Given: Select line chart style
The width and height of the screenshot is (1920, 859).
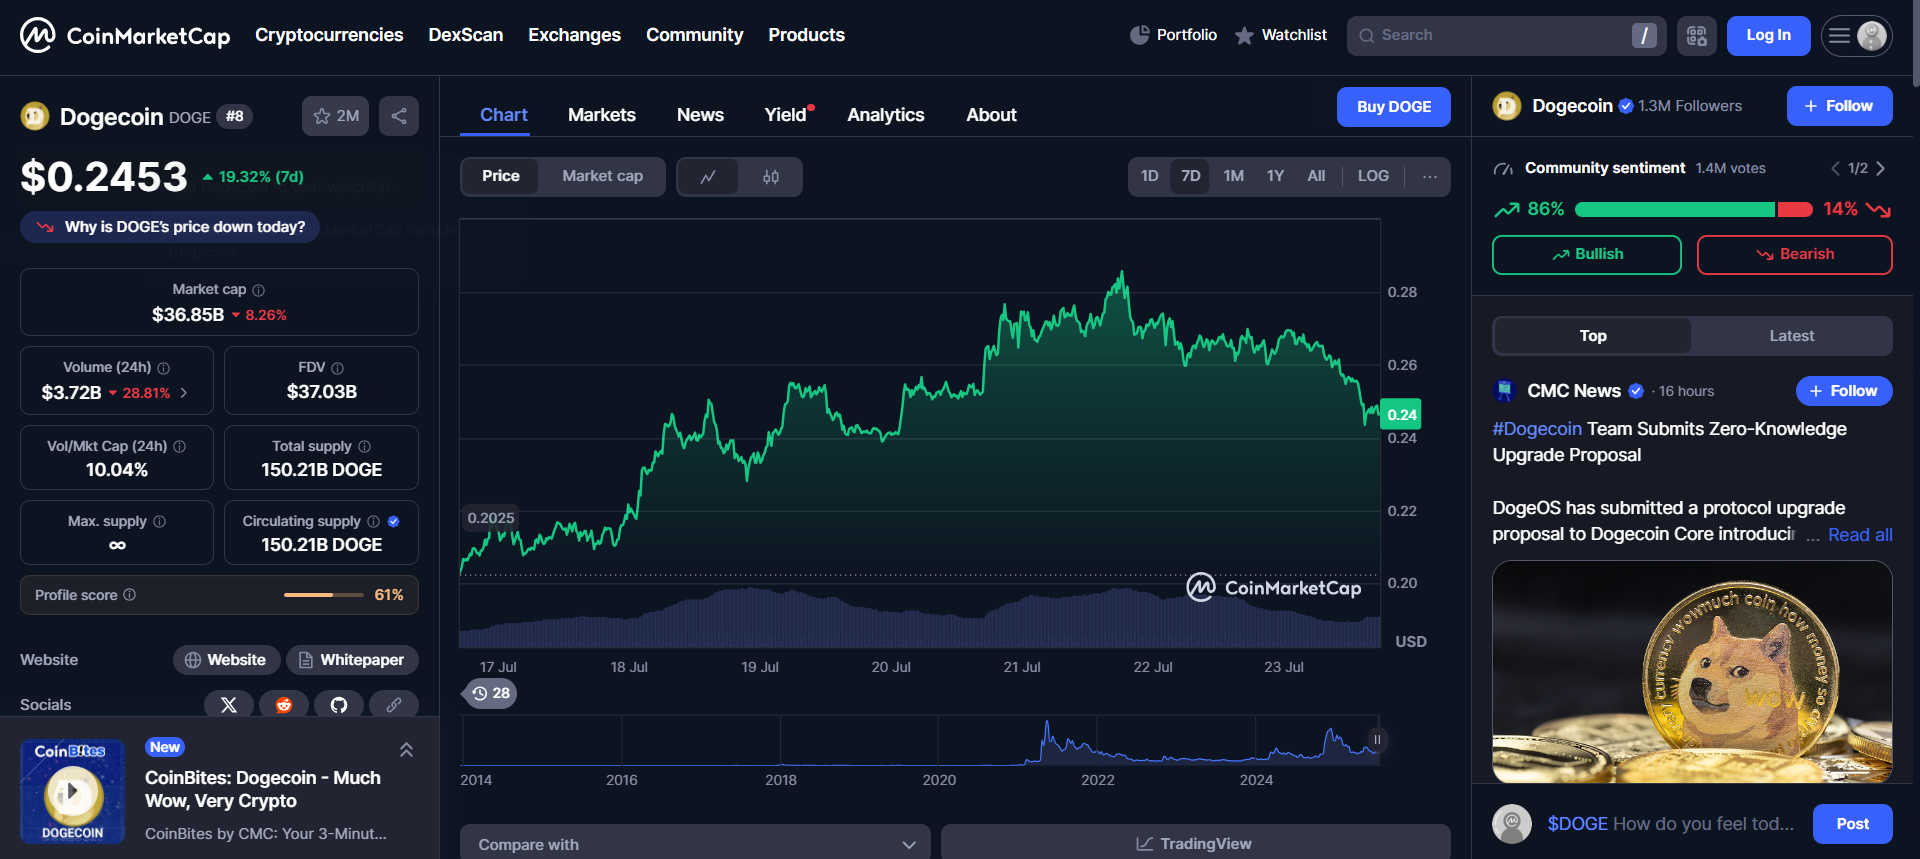Looking at the screenshot, I should point(708,177).
